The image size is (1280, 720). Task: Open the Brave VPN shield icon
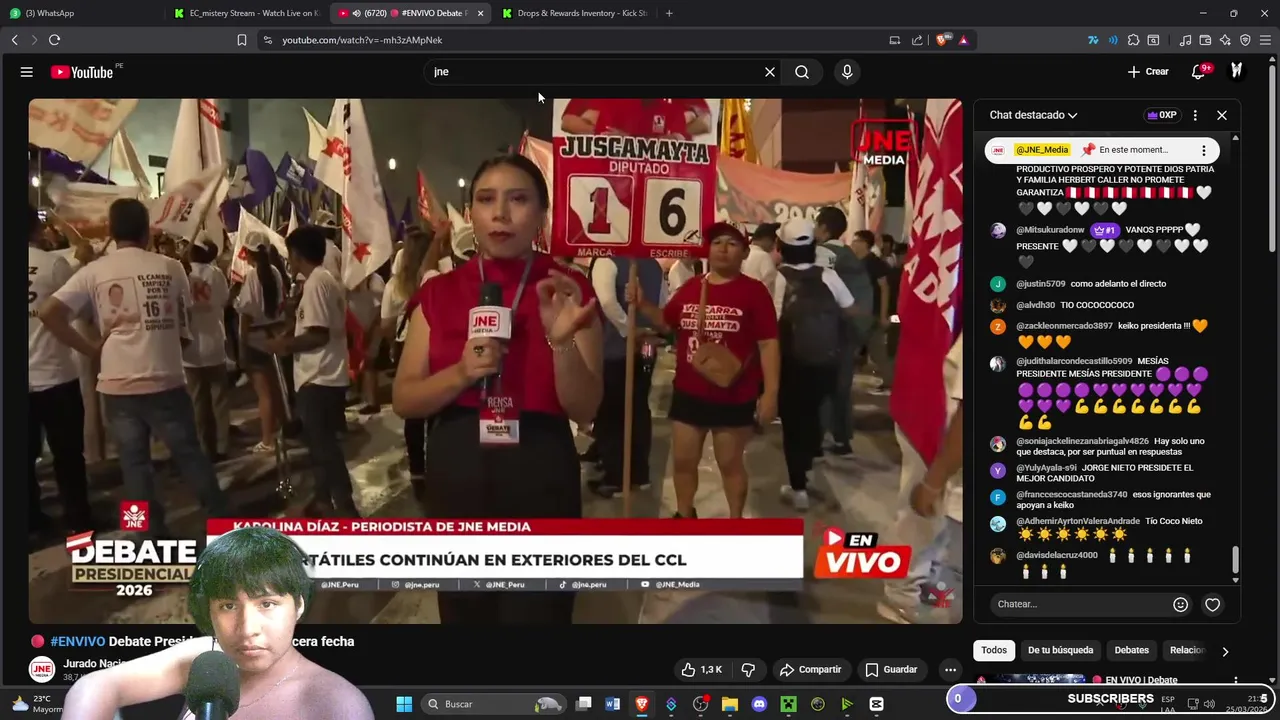[x=1245, y=40]
